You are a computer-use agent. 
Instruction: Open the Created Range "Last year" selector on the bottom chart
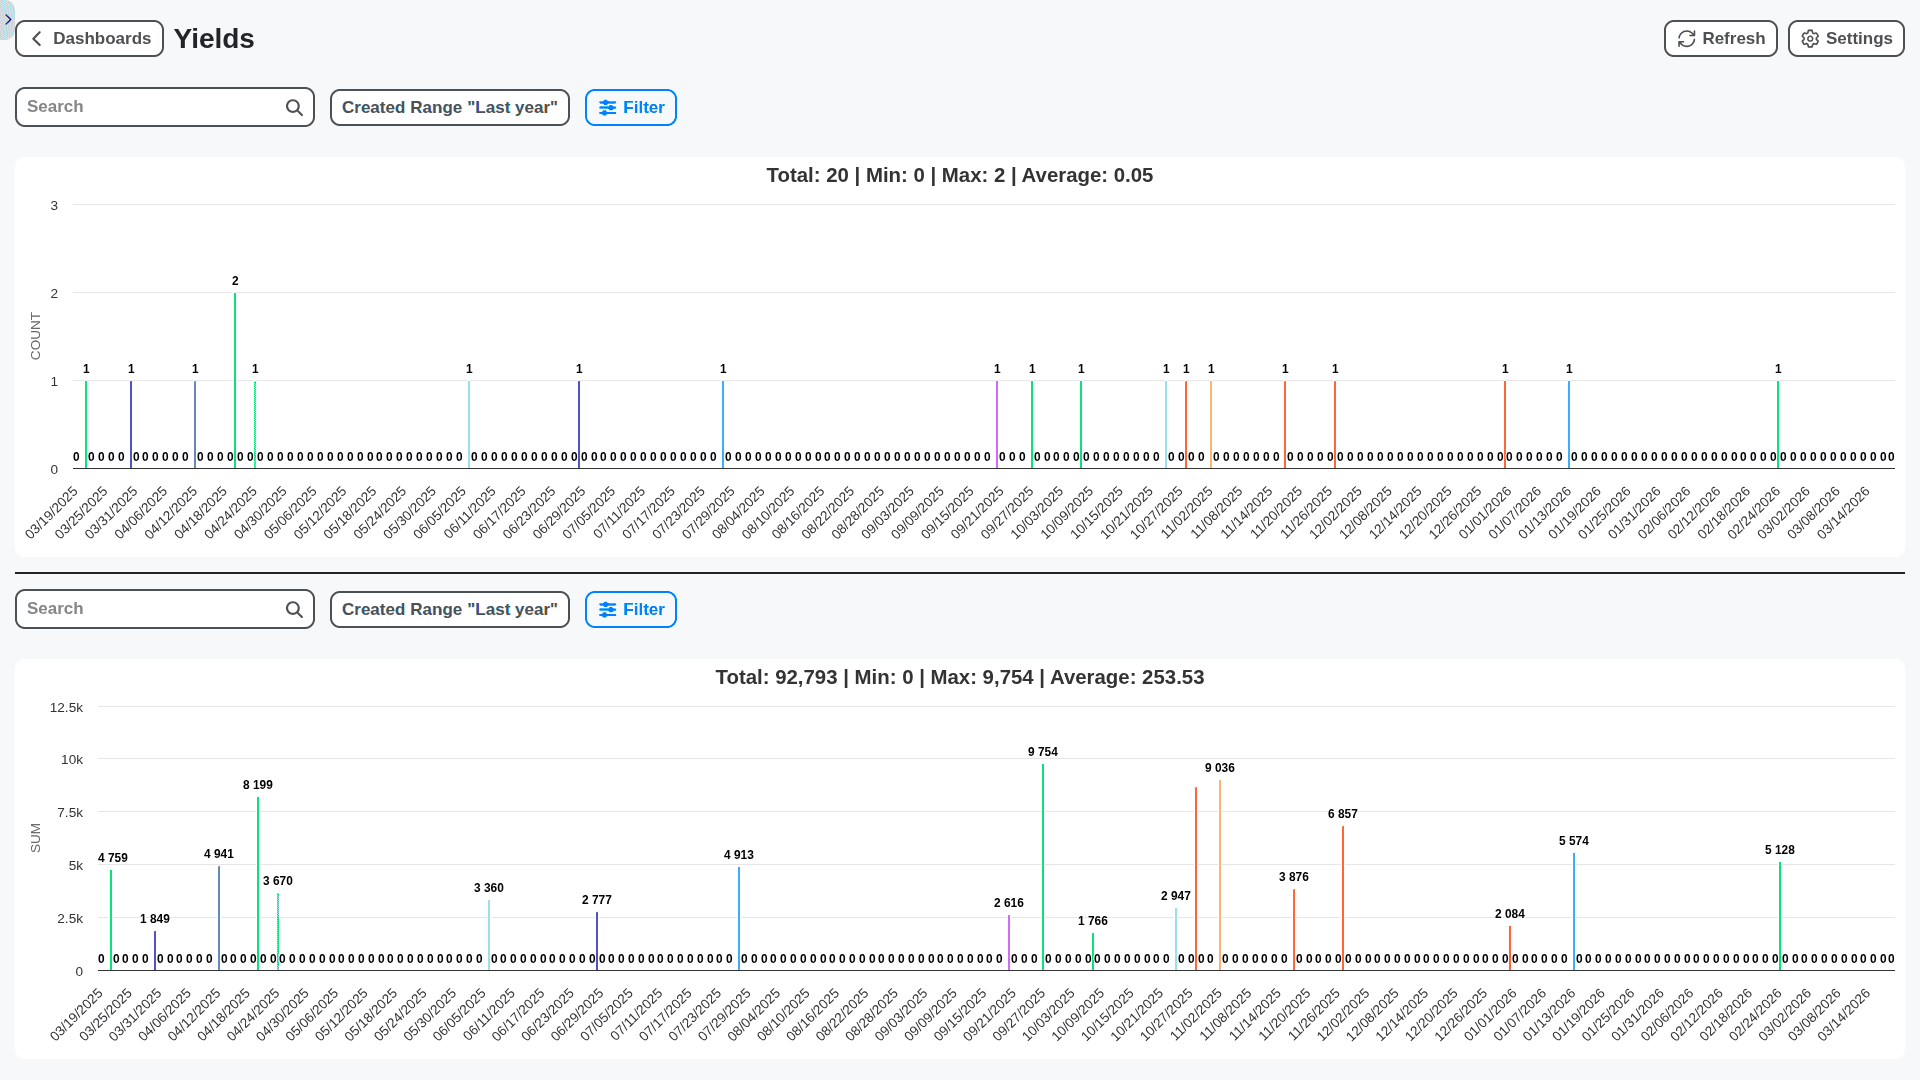click(x=449, y=609)
